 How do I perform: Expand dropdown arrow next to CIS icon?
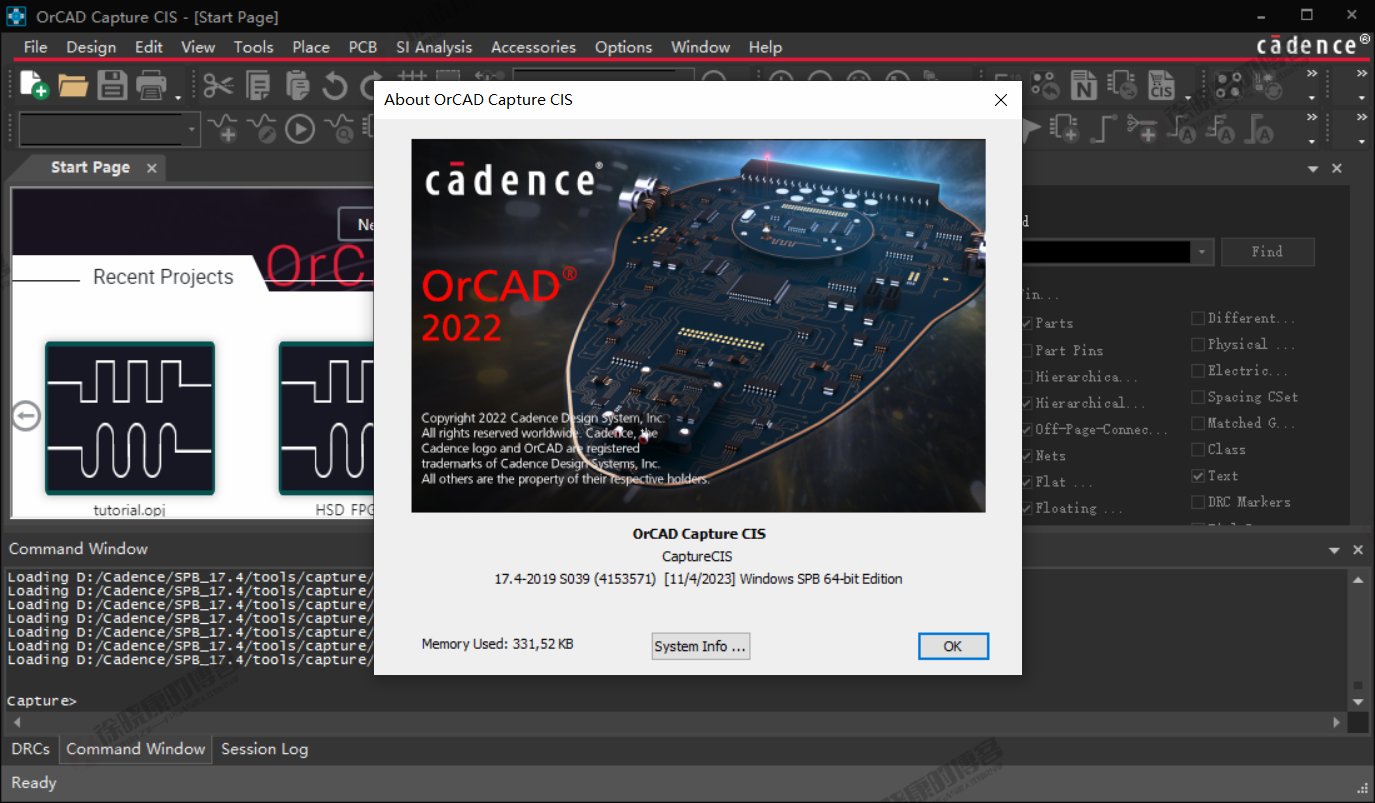pos(1188,97)
